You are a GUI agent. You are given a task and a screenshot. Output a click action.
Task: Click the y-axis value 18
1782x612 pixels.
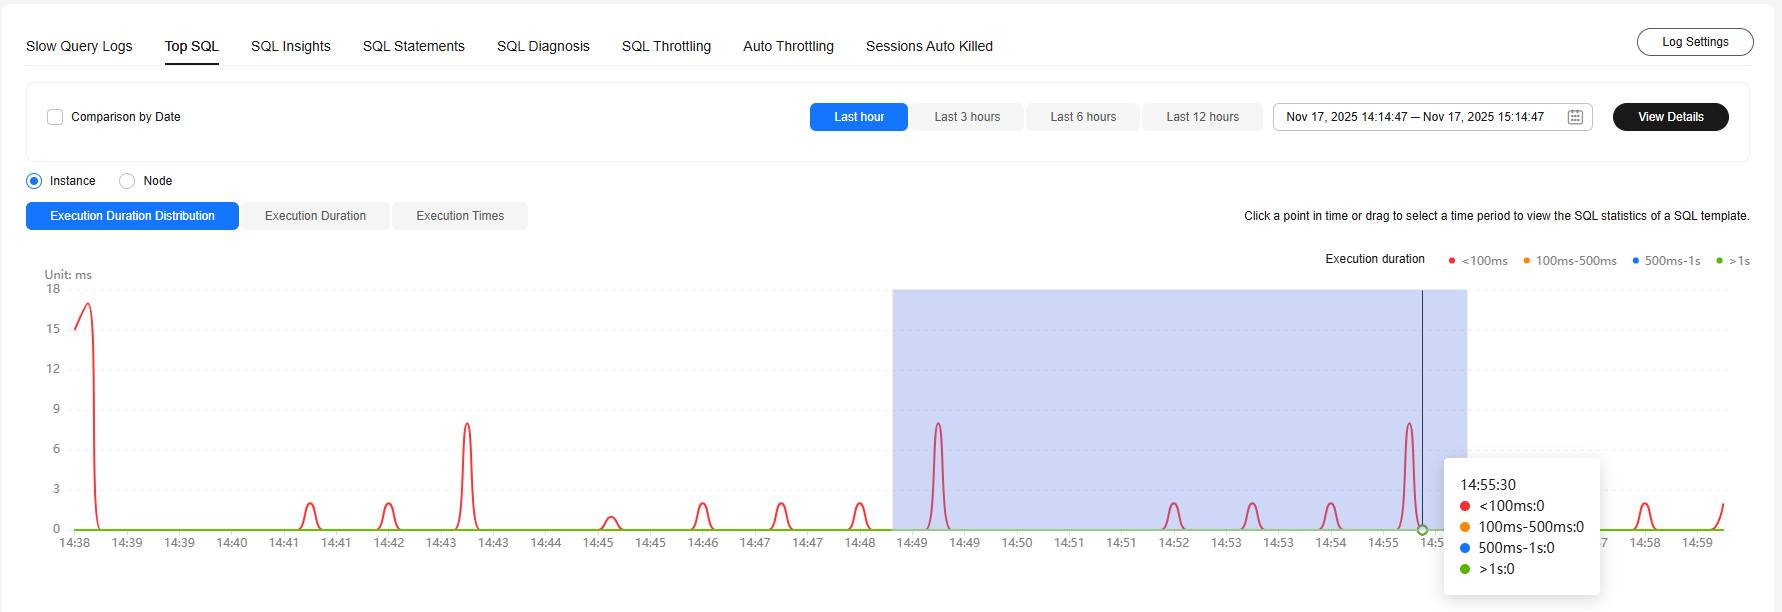pos(53,289)
